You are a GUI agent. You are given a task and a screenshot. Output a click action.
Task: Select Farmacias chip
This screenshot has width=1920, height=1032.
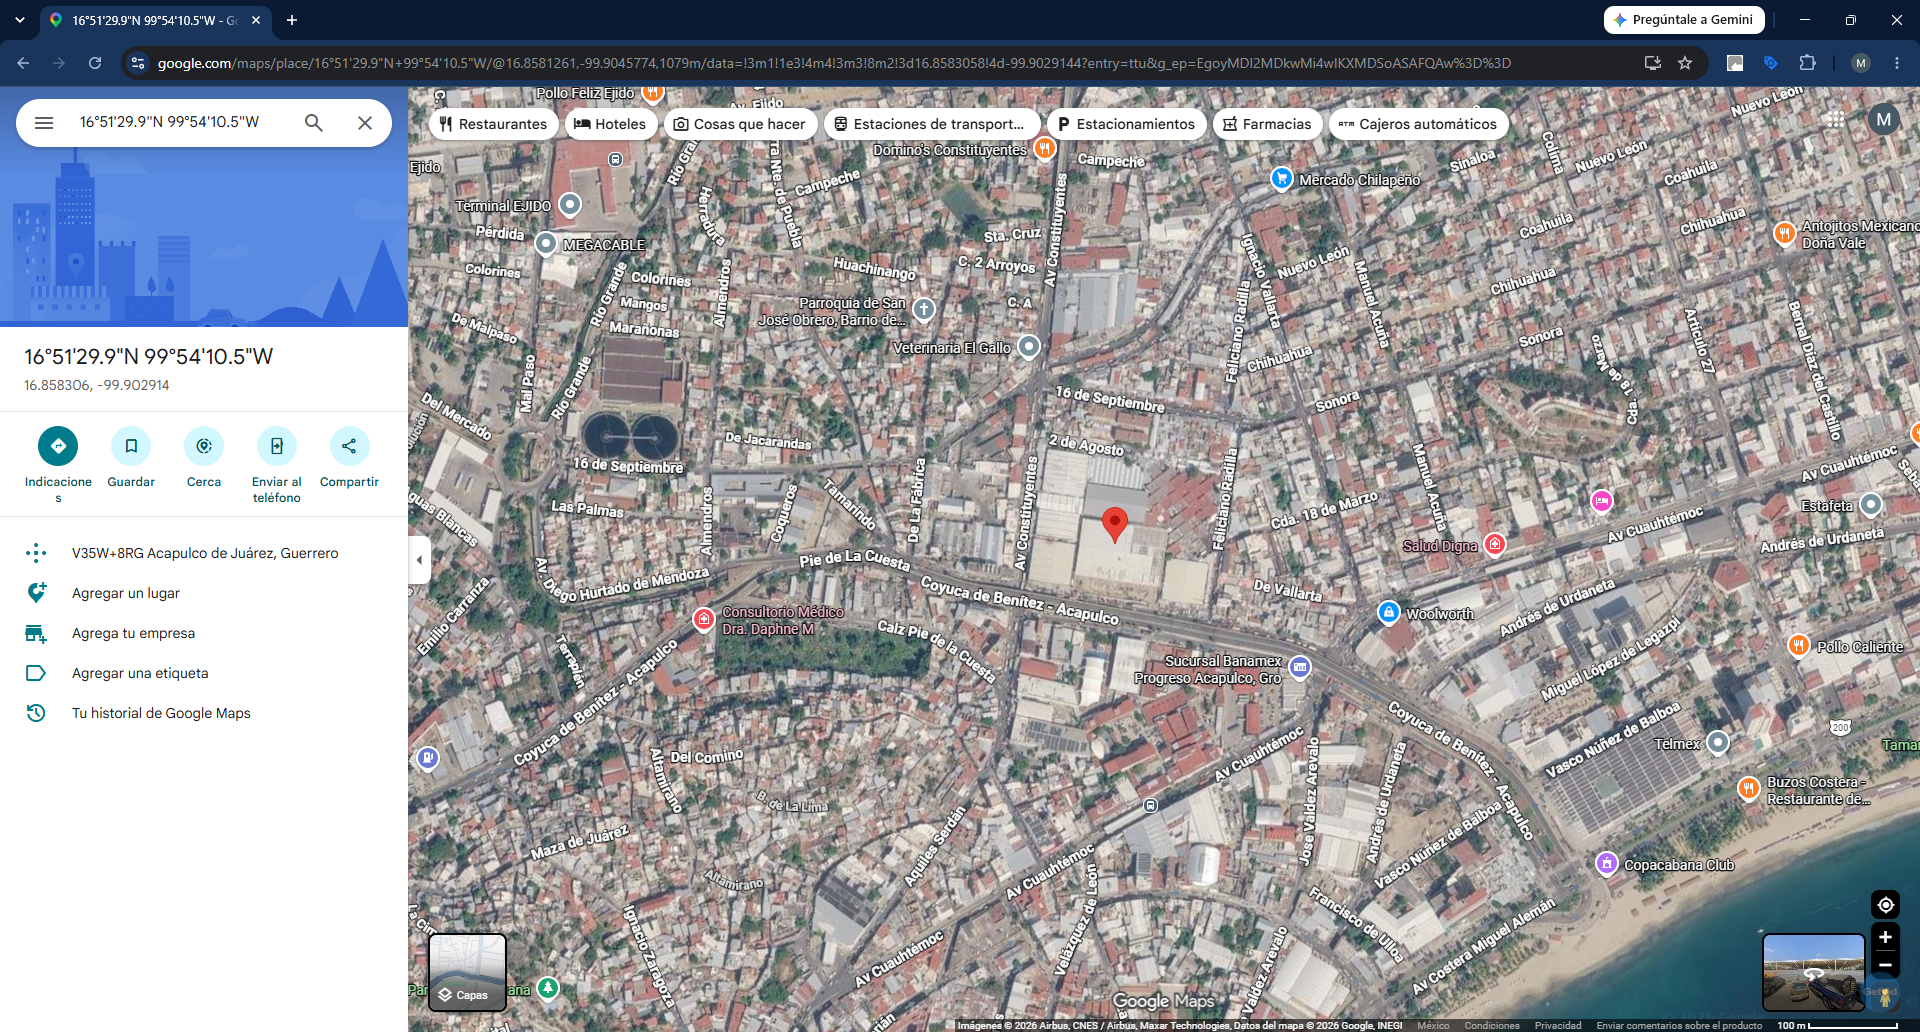(x=1267, y=124)
